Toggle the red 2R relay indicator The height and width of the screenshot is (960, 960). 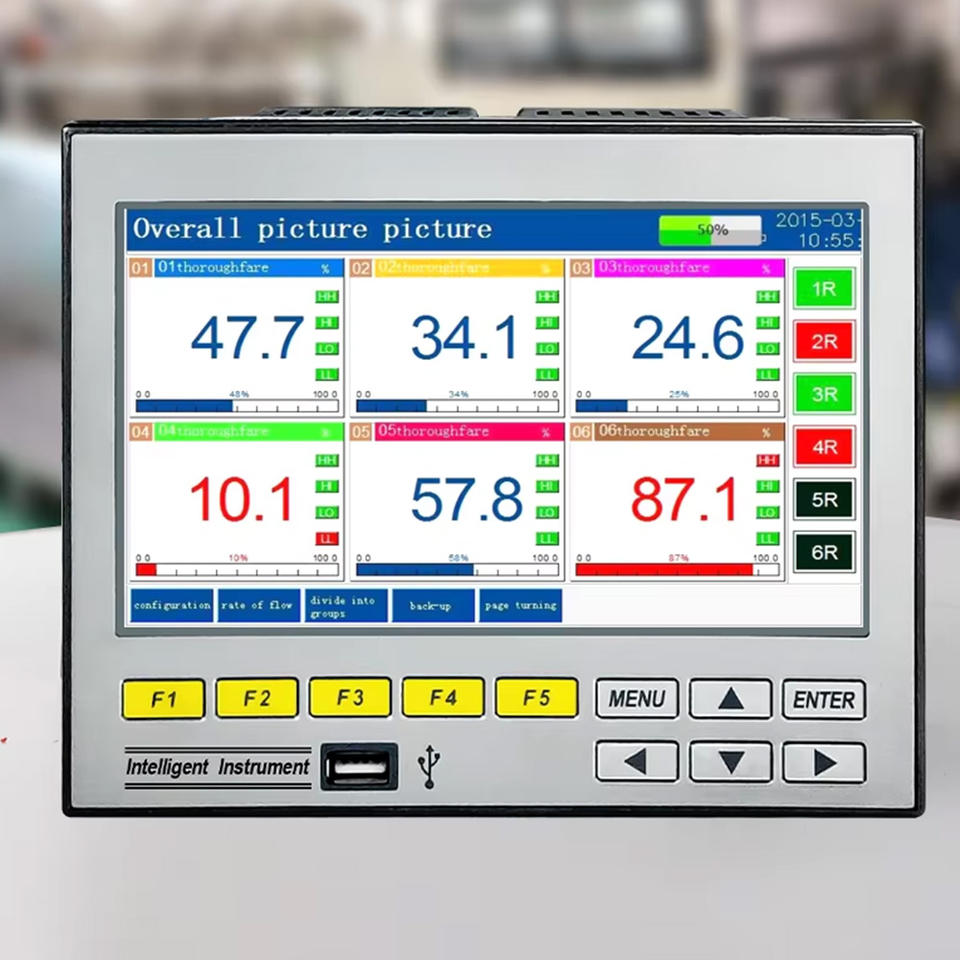824,341
